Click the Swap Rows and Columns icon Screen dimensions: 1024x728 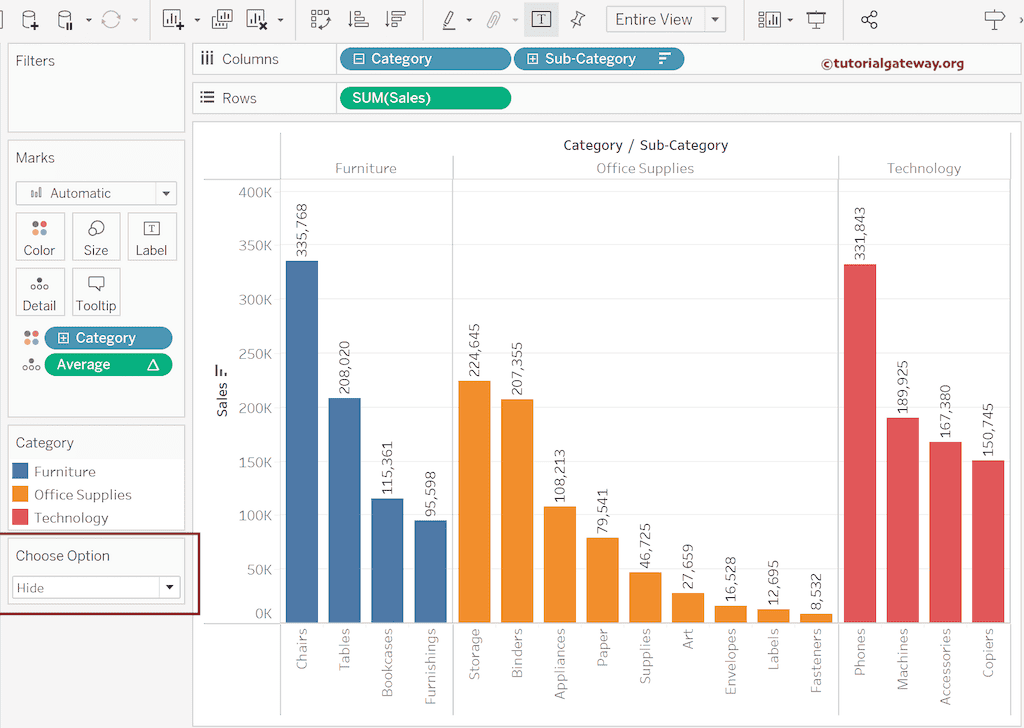coord(320,20)
